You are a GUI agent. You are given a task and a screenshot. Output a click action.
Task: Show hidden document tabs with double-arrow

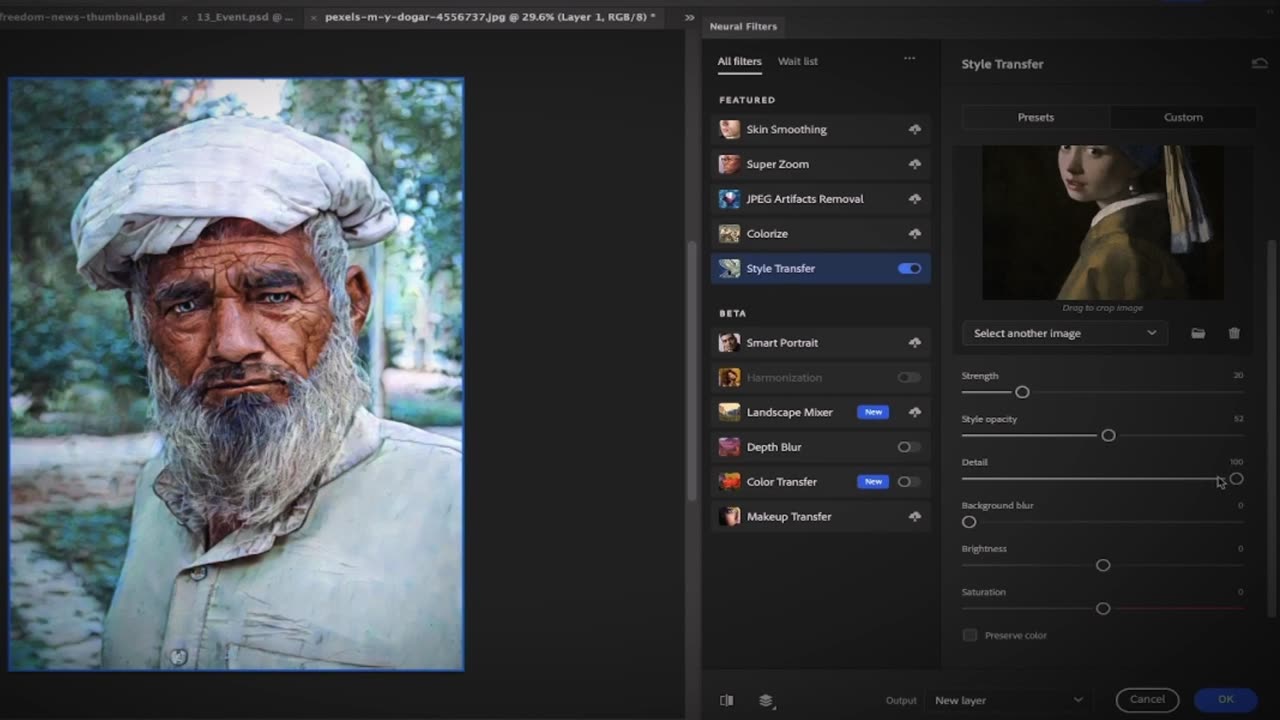click(689, 17)
